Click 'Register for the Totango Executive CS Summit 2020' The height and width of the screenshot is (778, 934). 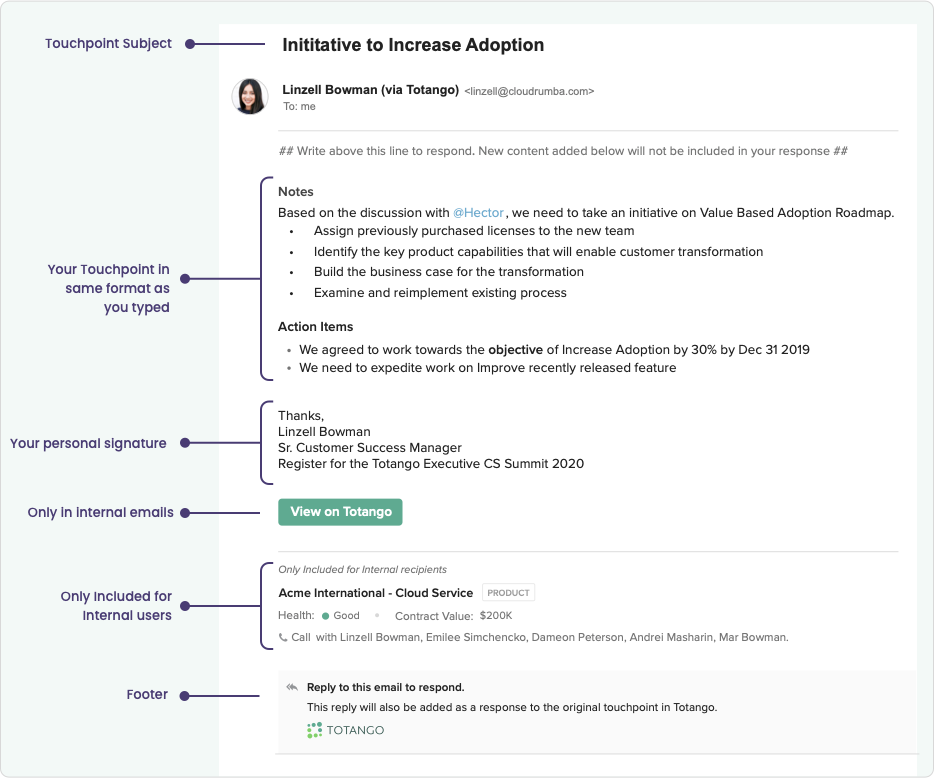pyautogui.click(x=431, y=464)
